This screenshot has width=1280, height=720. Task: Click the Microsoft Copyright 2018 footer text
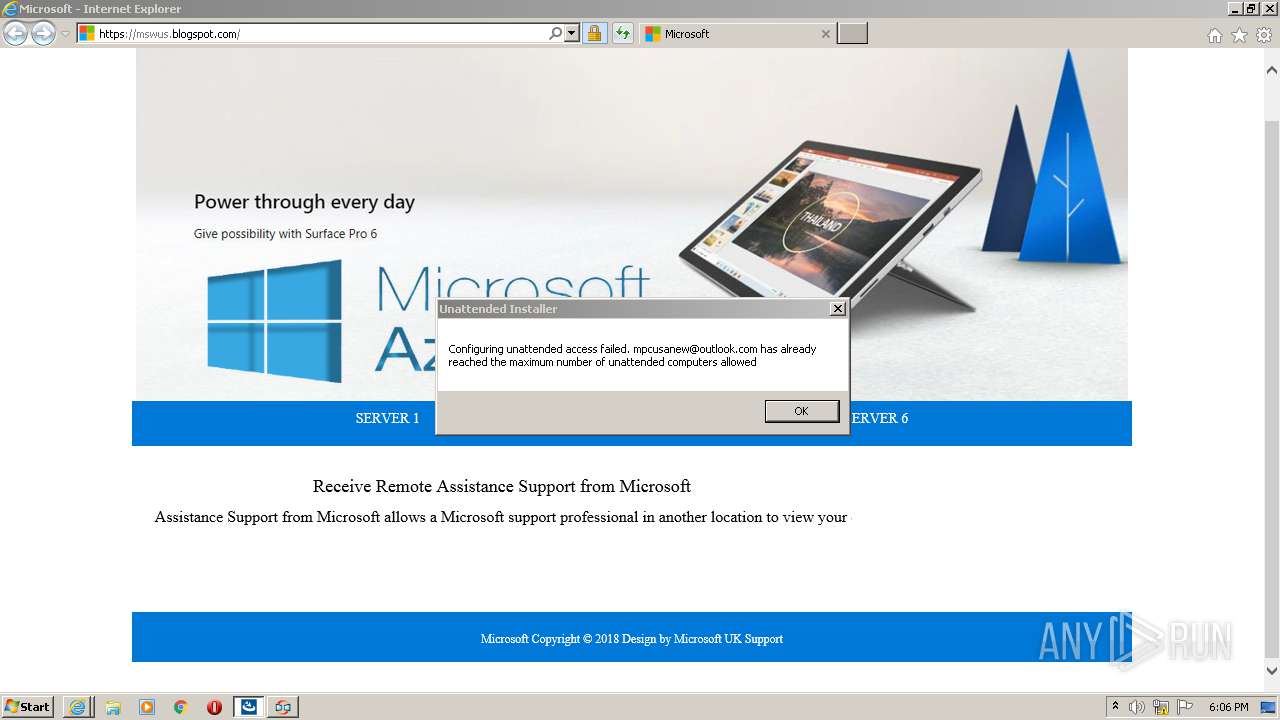coord(632,638)
